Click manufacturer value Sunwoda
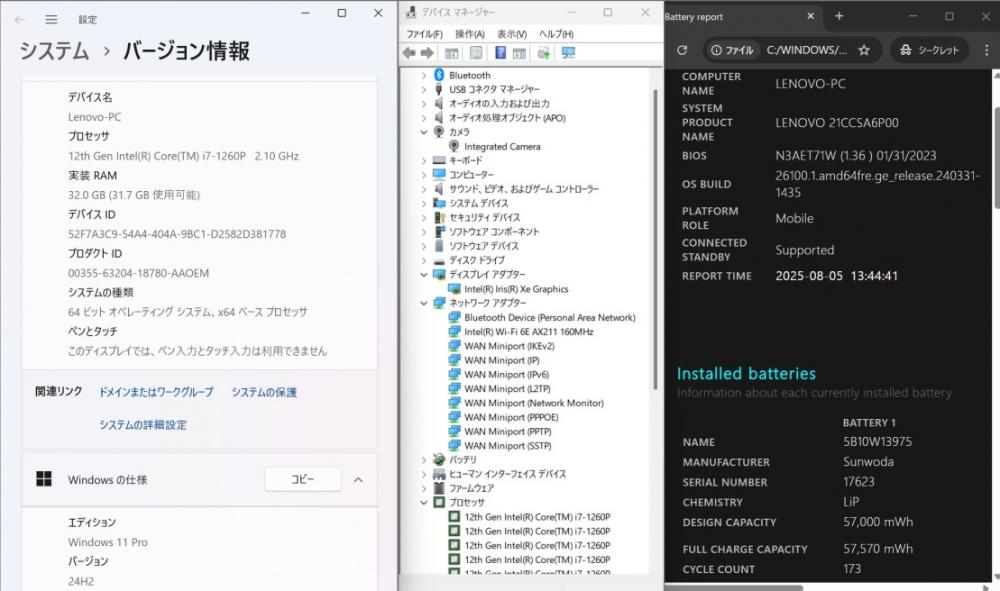This screenshot has width=1000, height=591. pos(868,462)
